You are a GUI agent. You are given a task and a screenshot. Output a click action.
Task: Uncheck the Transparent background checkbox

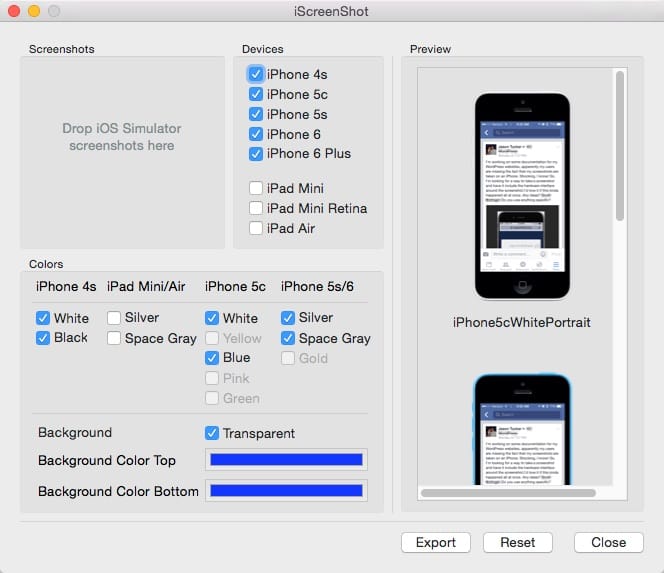pos(212,433)
